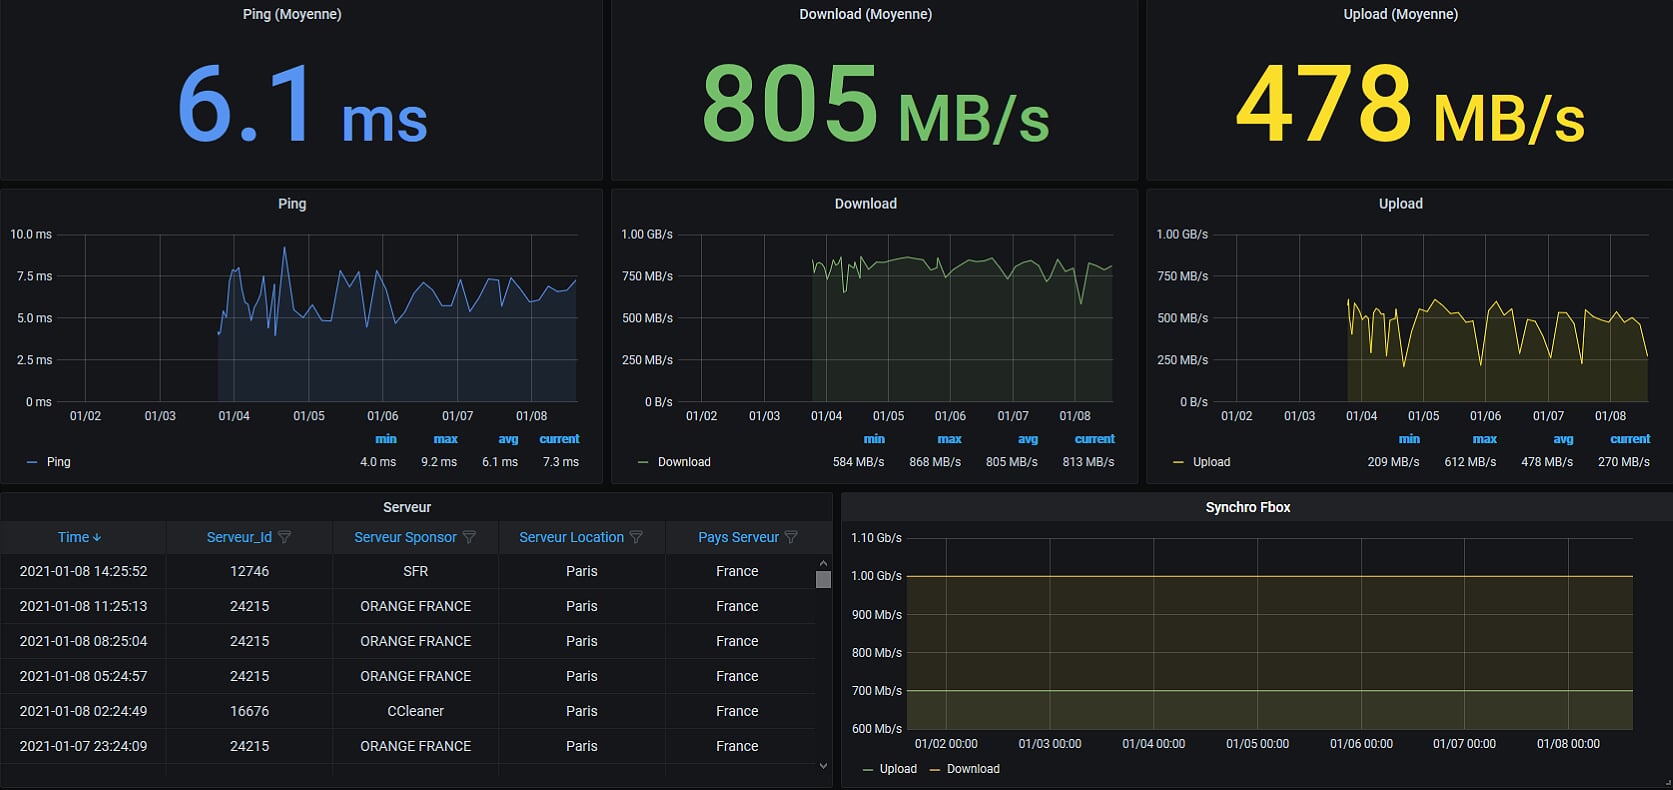Click the Time column sort arrow
This screenshot has width=1673, height=790.
[97, 538]
